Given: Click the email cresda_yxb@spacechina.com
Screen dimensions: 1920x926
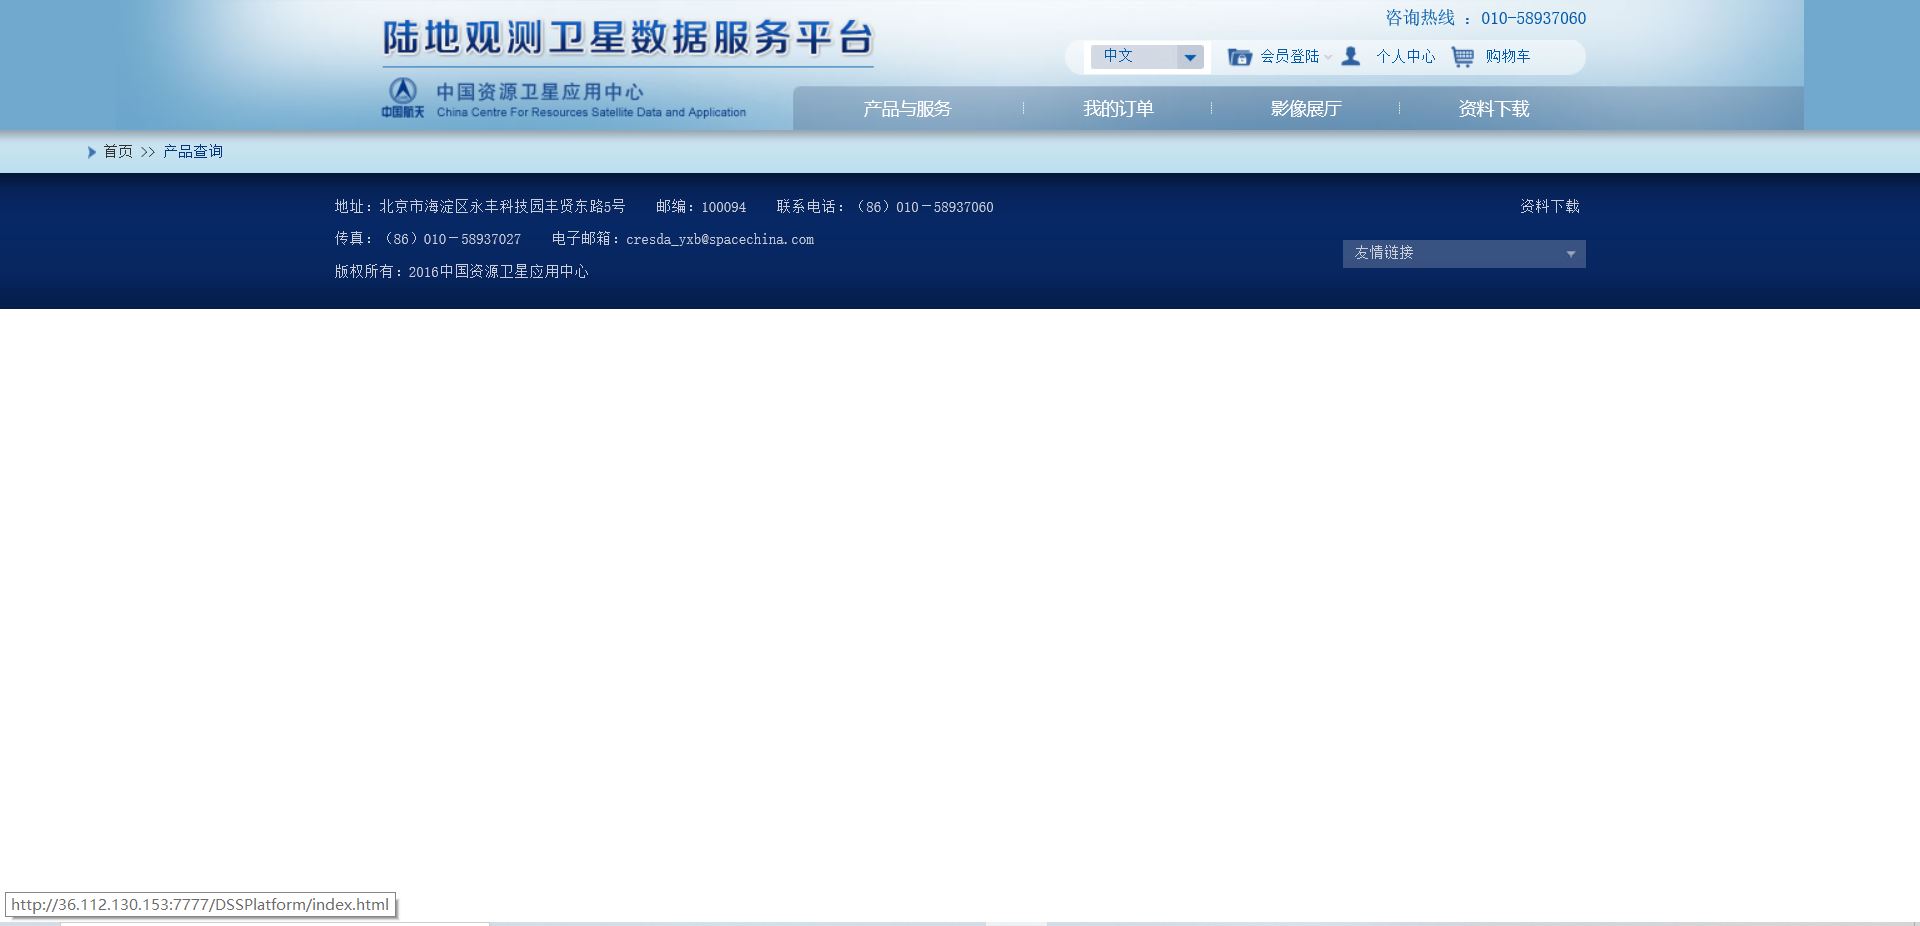Looking at the screenshot, I should point(720,240).
